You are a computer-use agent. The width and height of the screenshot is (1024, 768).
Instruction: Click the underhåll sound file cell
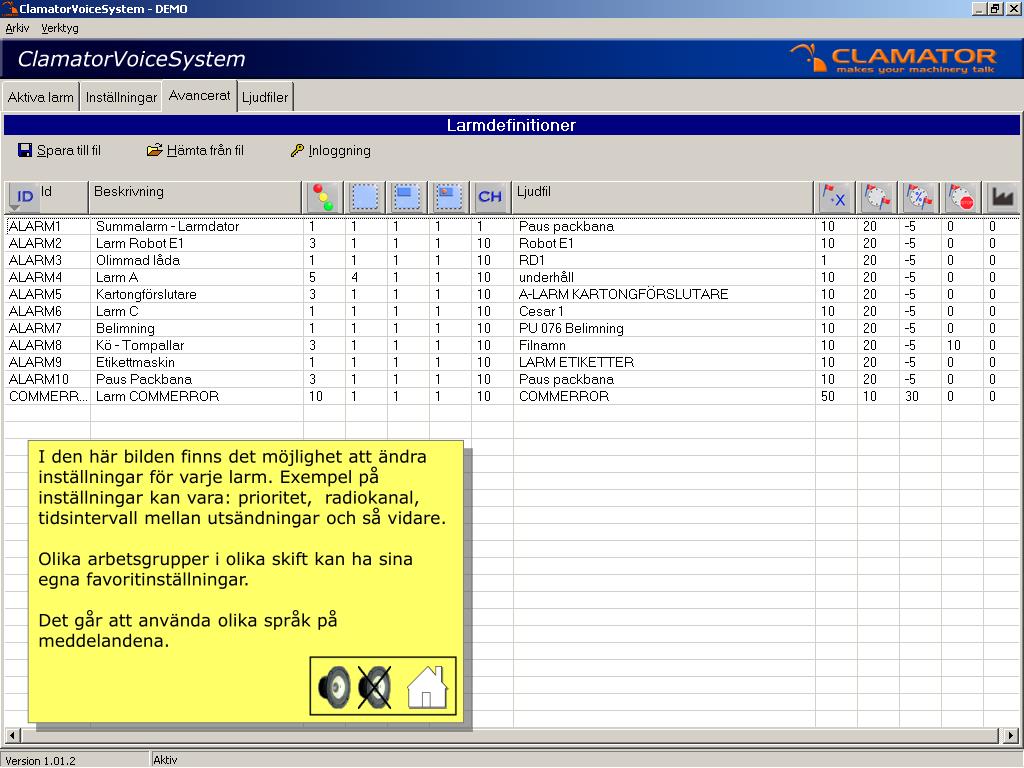coord(664,277)
